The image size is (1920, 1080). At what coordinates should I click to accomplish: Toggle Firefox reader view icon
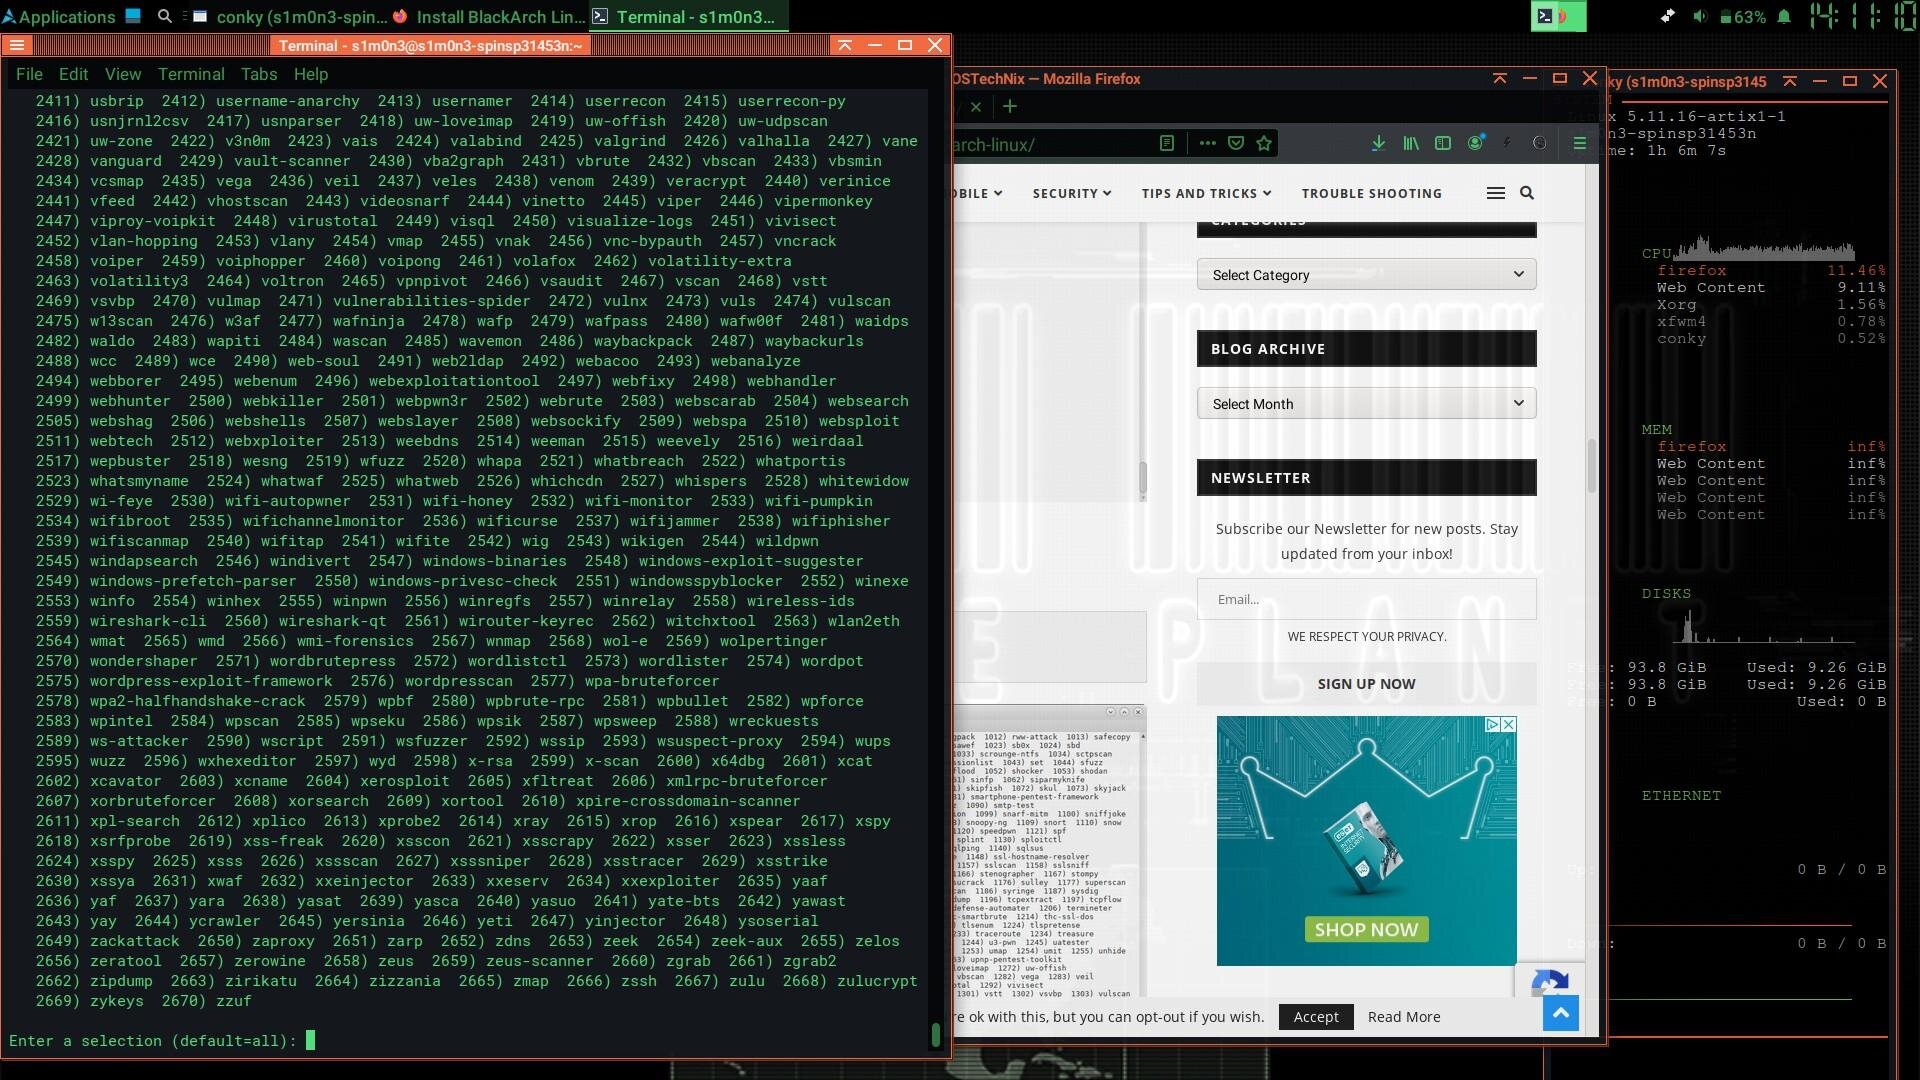[1166, 144]
